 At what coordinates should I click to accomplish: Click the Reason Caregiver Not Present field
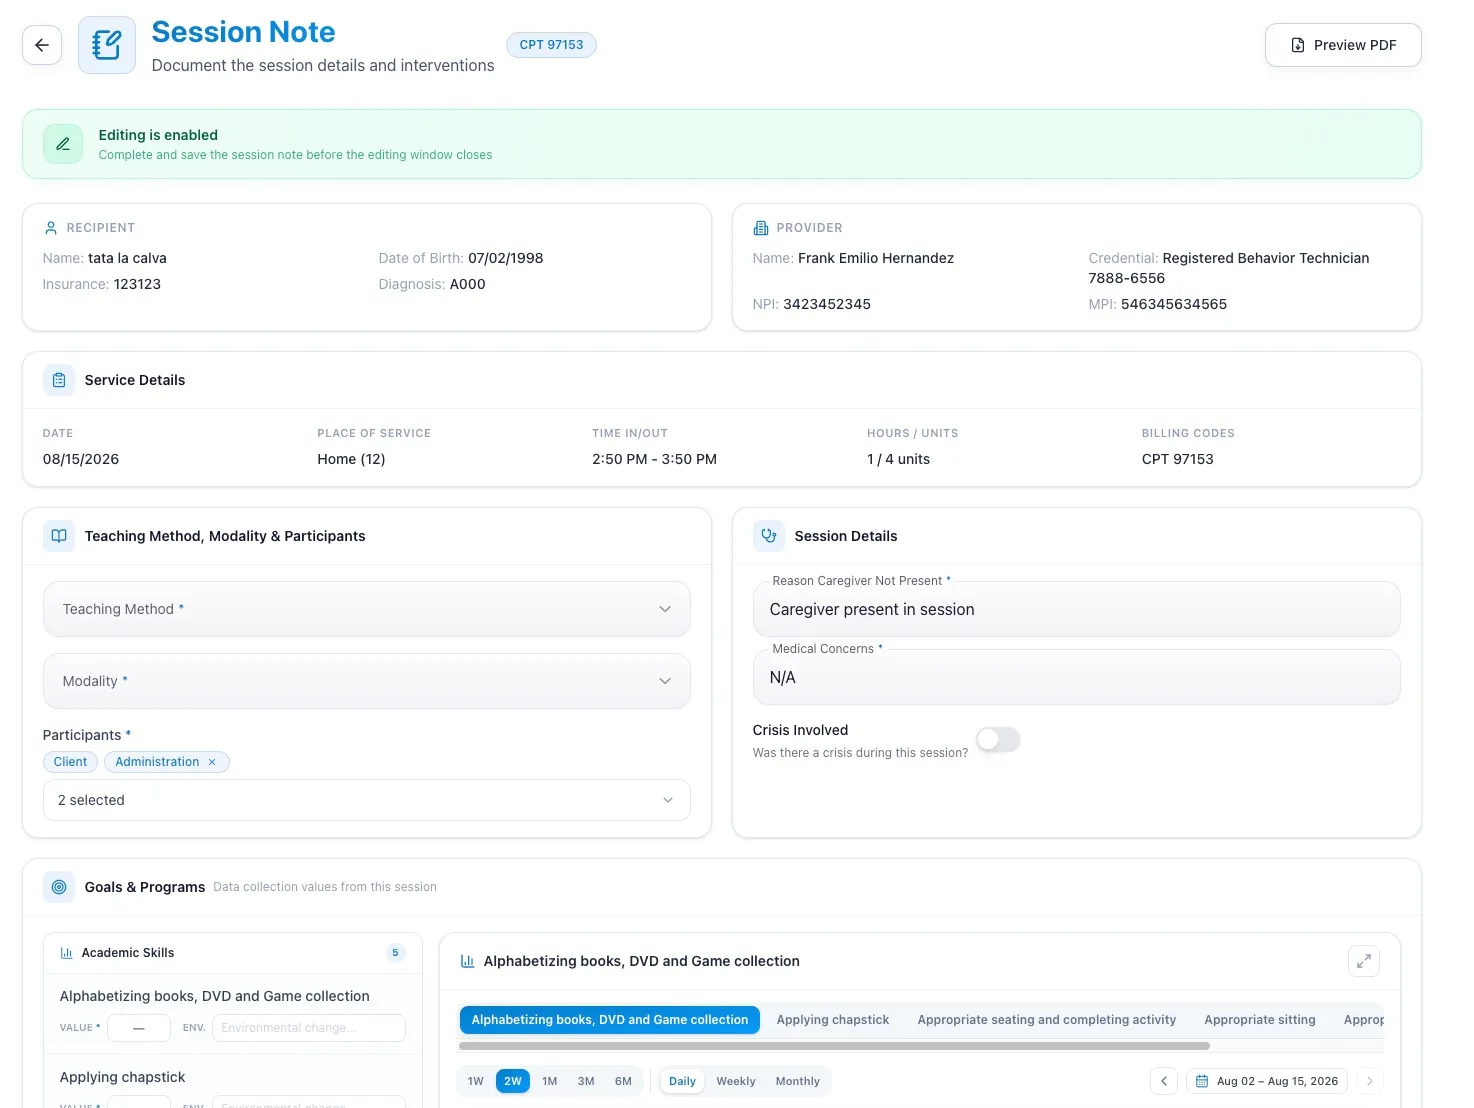1076,609
